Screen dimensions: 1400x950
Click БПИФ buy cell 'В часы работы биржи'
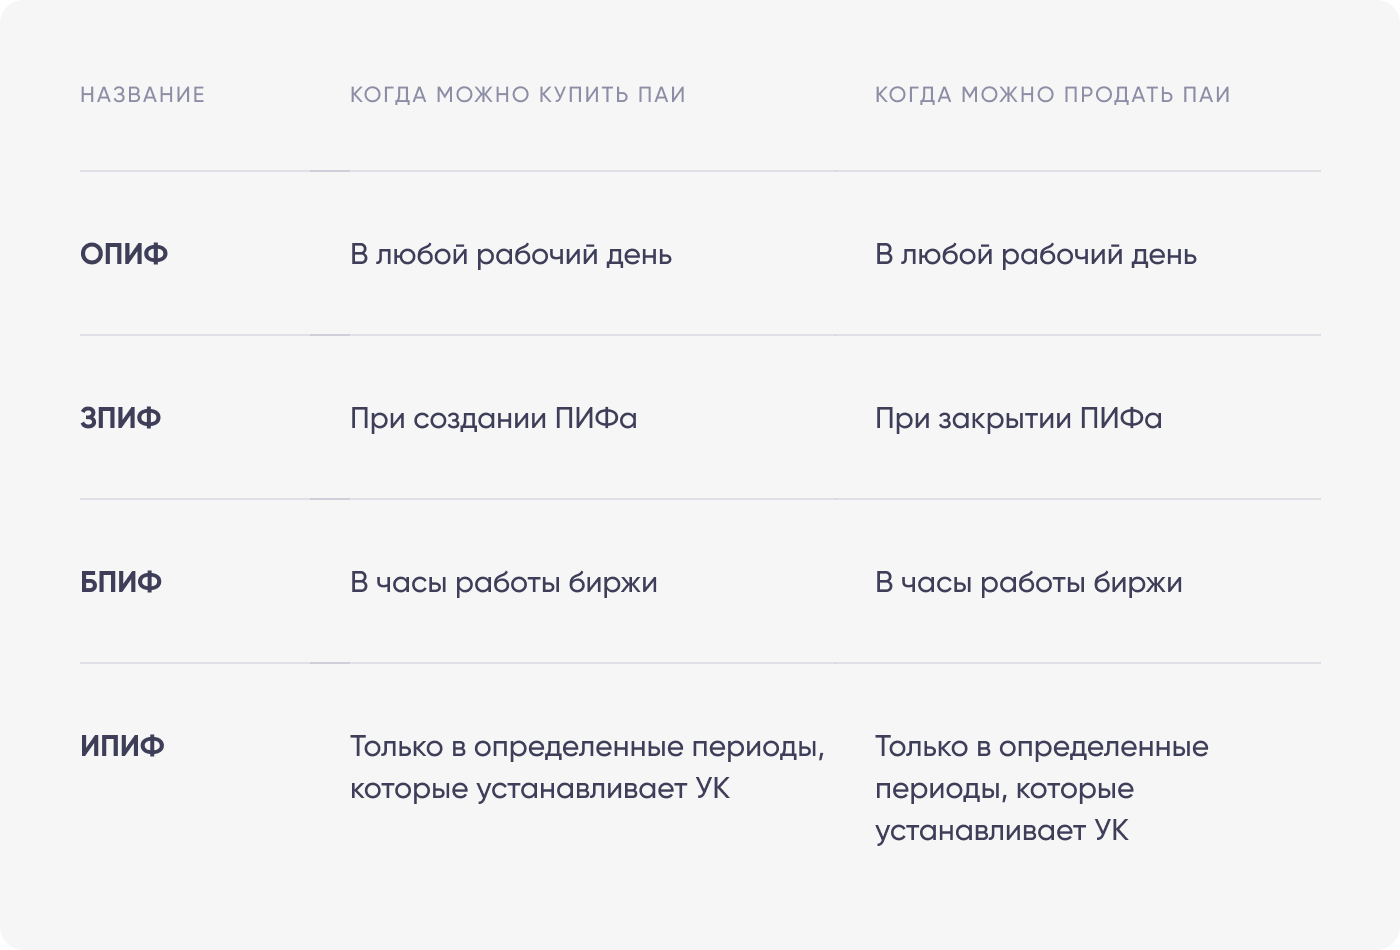[503, 583]
